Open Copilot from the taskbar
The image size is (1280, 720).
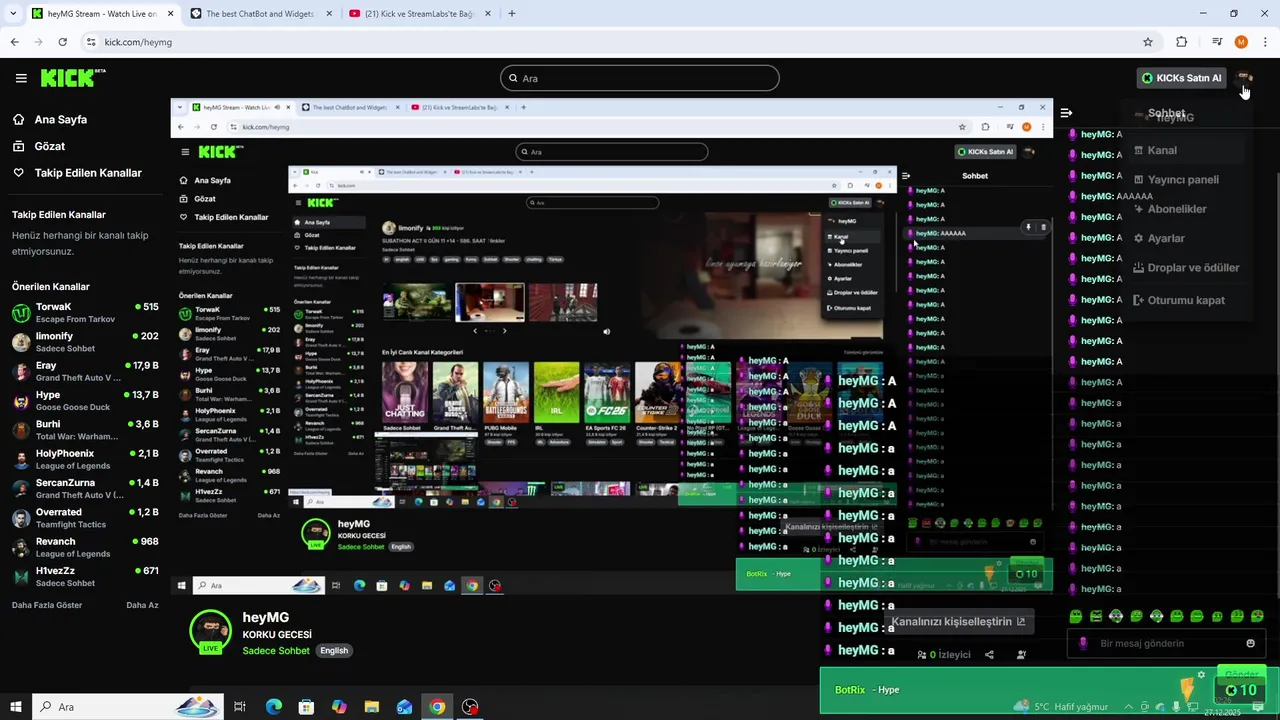click(339, 707)
